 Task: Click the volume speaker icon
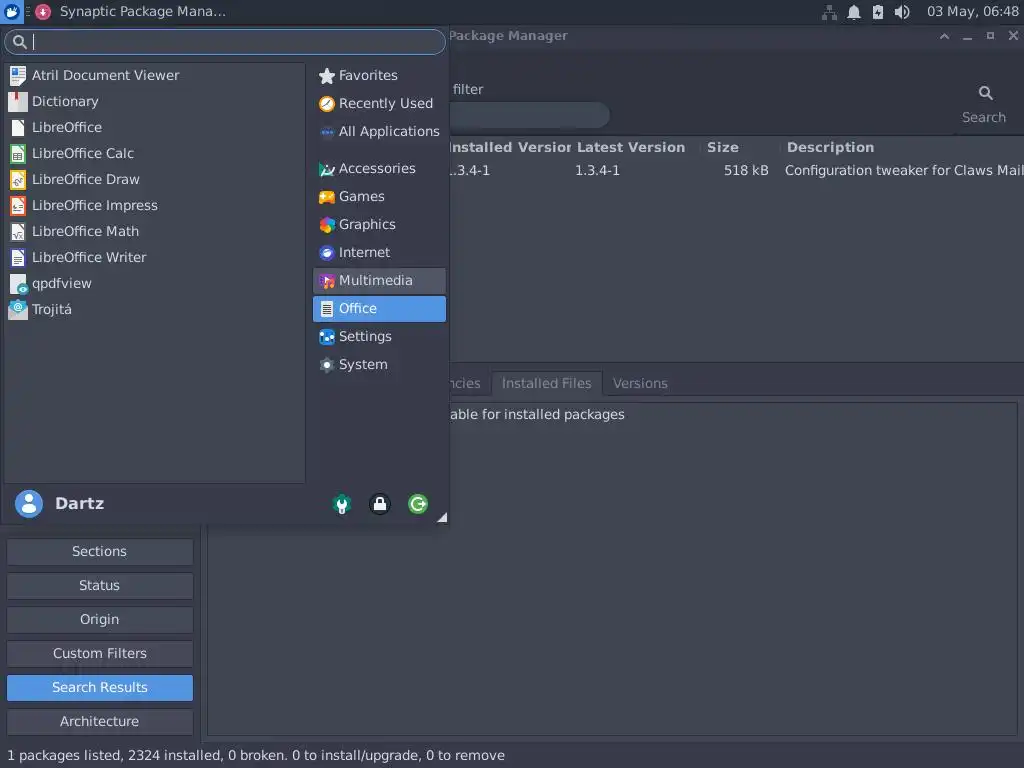tap(902, 12)
